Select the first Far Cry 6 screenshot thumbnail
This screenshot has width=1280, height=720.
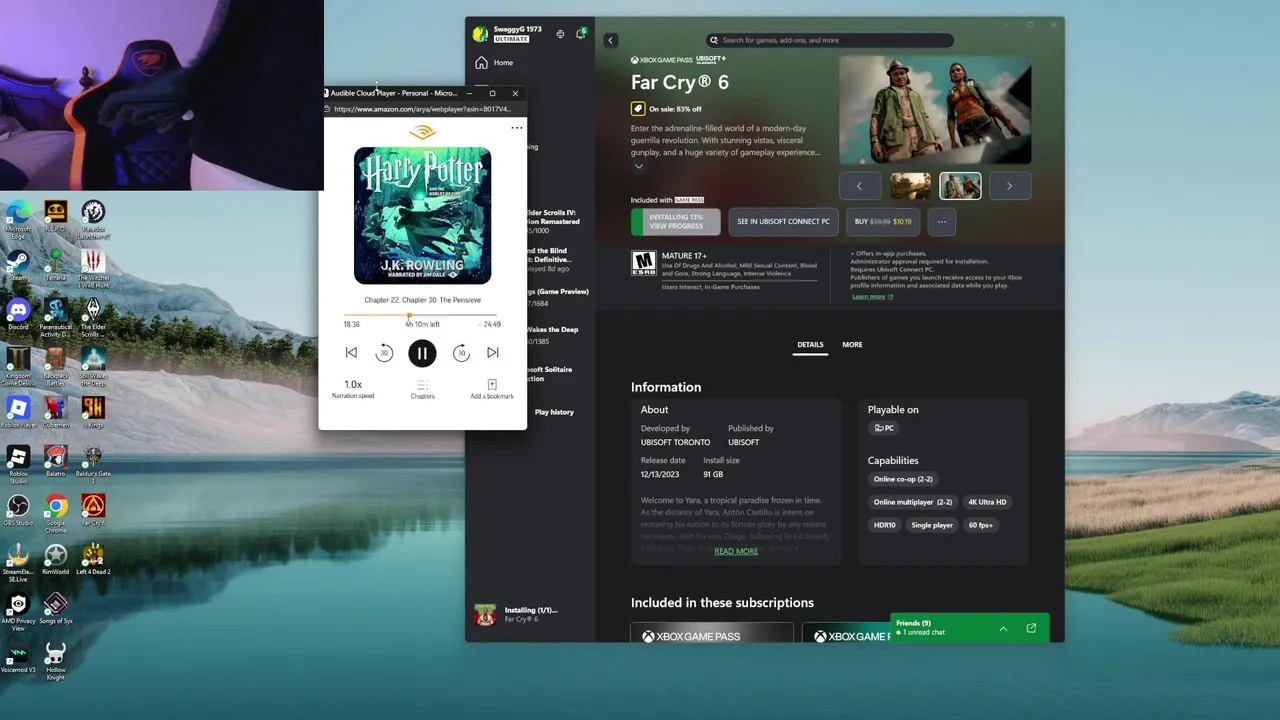tap(910, 186)
